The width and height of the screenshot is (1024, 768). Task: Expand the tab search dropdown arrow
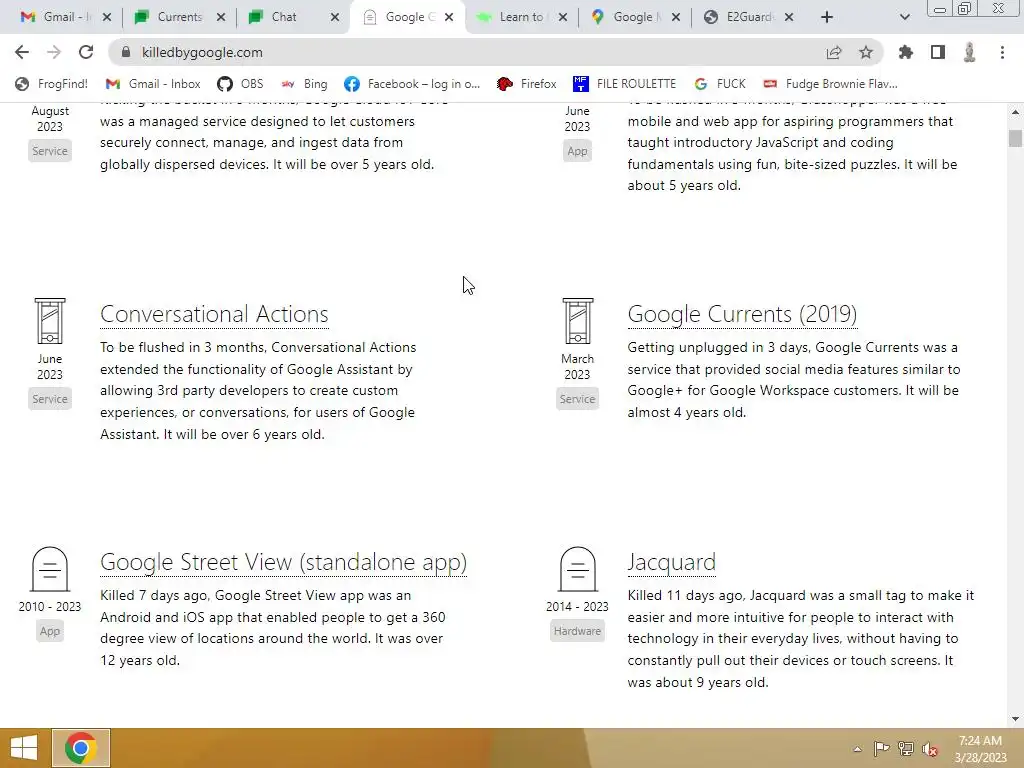pyautogui.click(x=904, y=17)
